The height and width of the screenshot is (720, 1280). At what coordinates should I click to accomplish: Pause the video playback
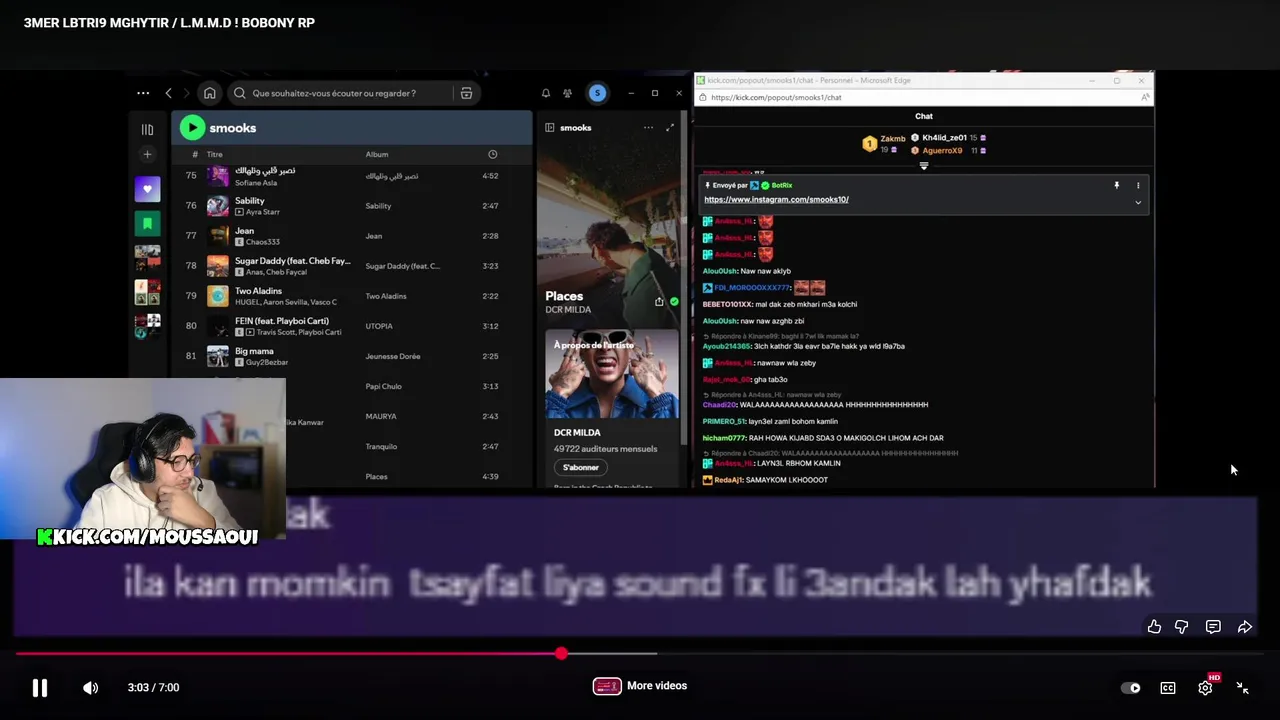pos(40,688)
